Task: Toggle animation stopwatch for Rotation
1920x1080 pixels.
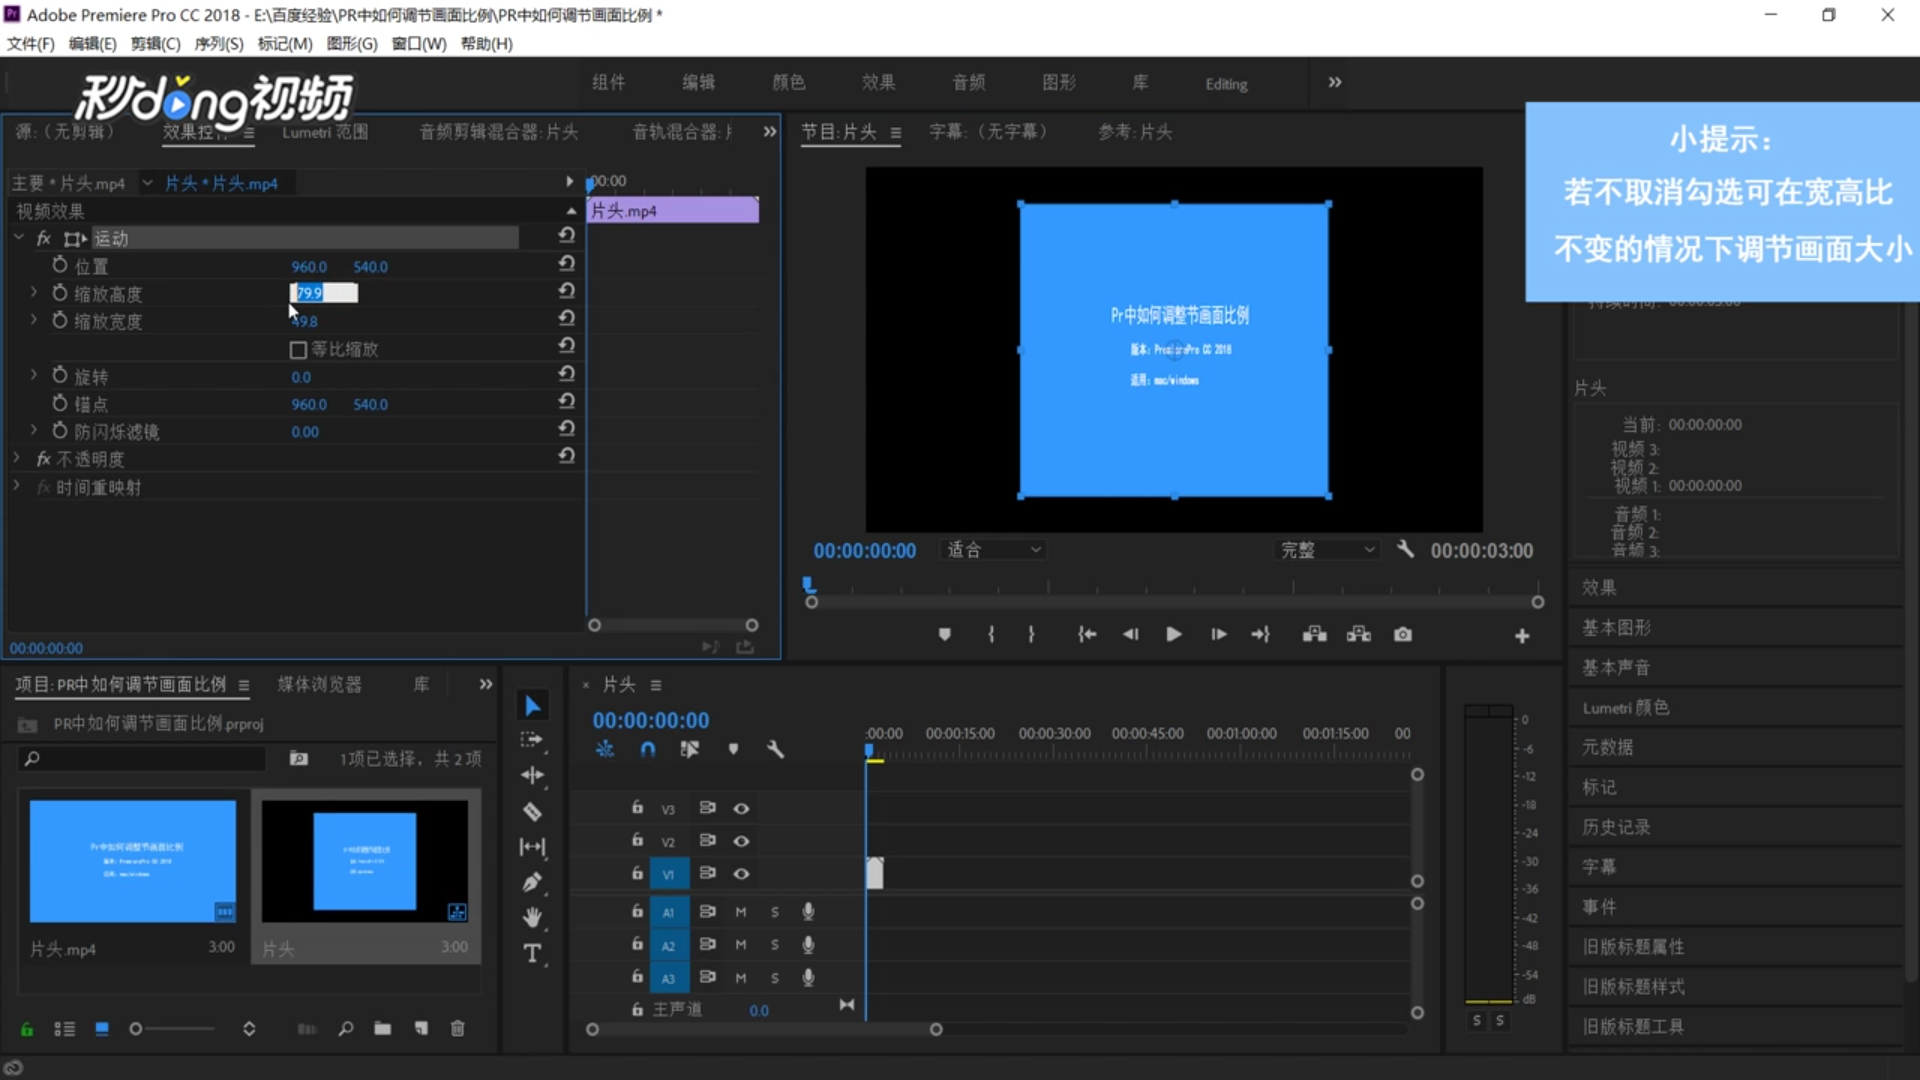Action: [x=60, y=375]
